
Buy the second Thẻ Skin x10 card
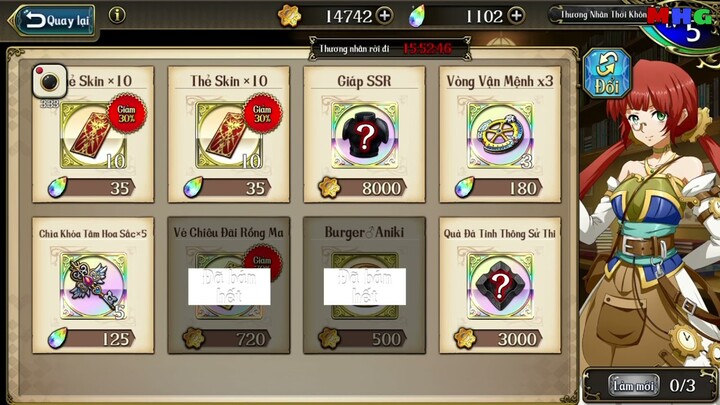click(229, 135)
